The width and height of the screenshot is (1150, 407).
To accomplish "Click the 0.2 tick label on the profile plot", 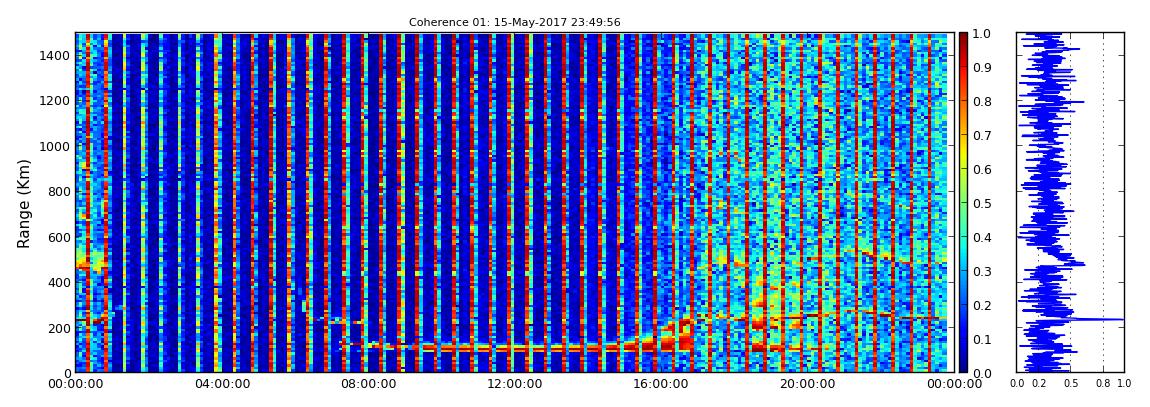I will click(x=1039, y=384).
